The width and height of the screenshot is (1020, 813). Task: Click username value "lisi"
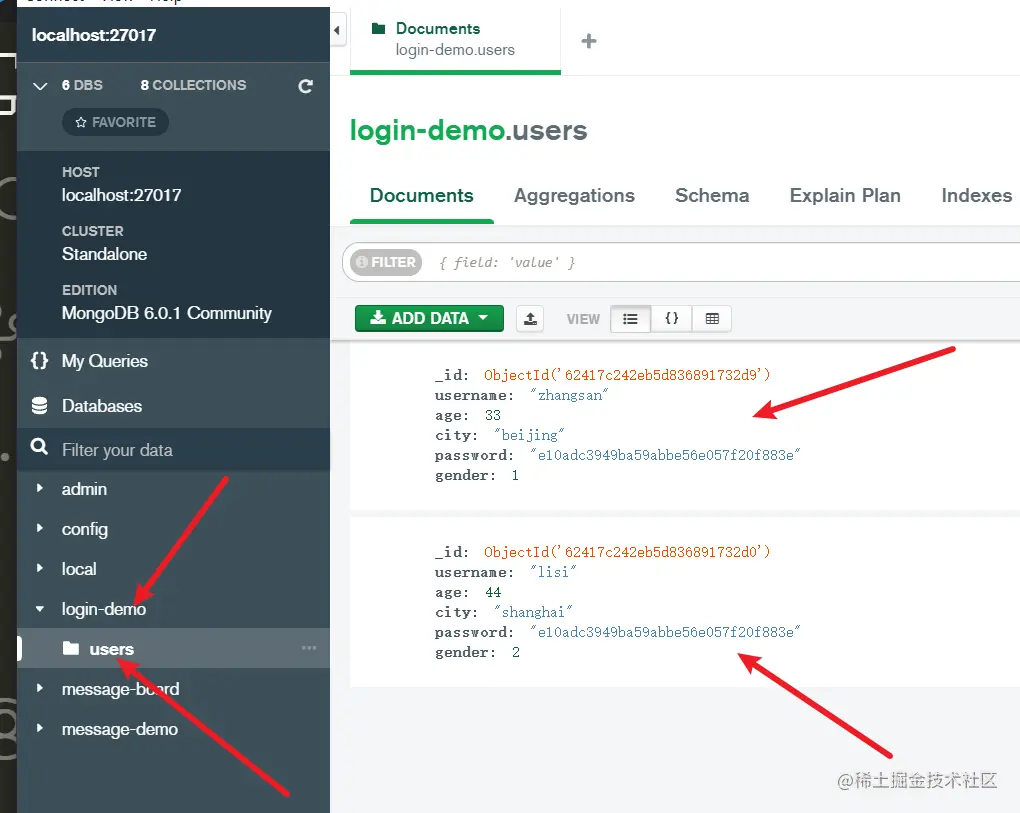coord(553,572)
